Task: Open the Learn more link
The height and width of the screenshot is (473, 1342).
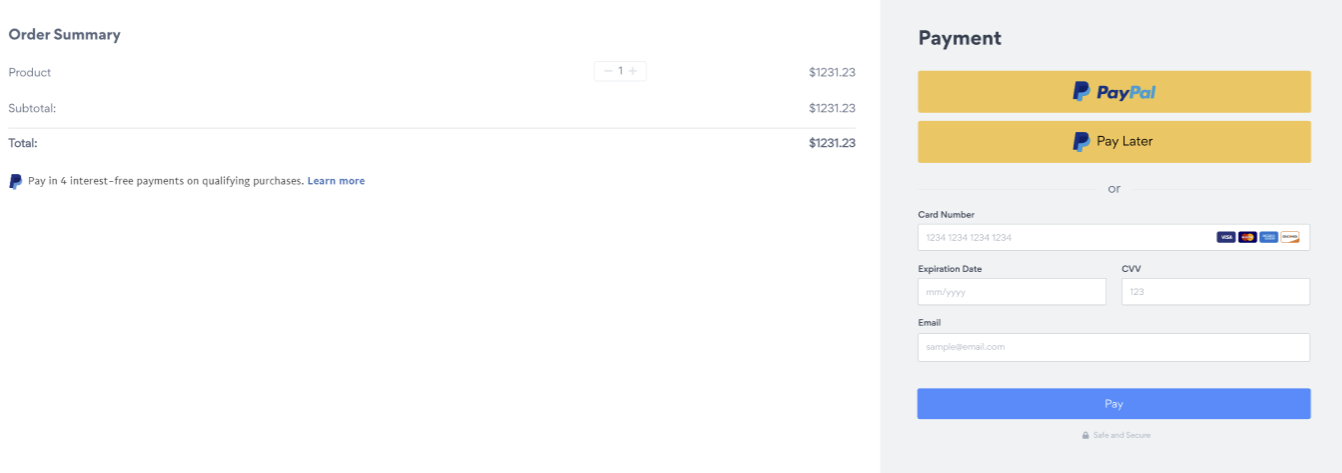Action: coord(336,181)
